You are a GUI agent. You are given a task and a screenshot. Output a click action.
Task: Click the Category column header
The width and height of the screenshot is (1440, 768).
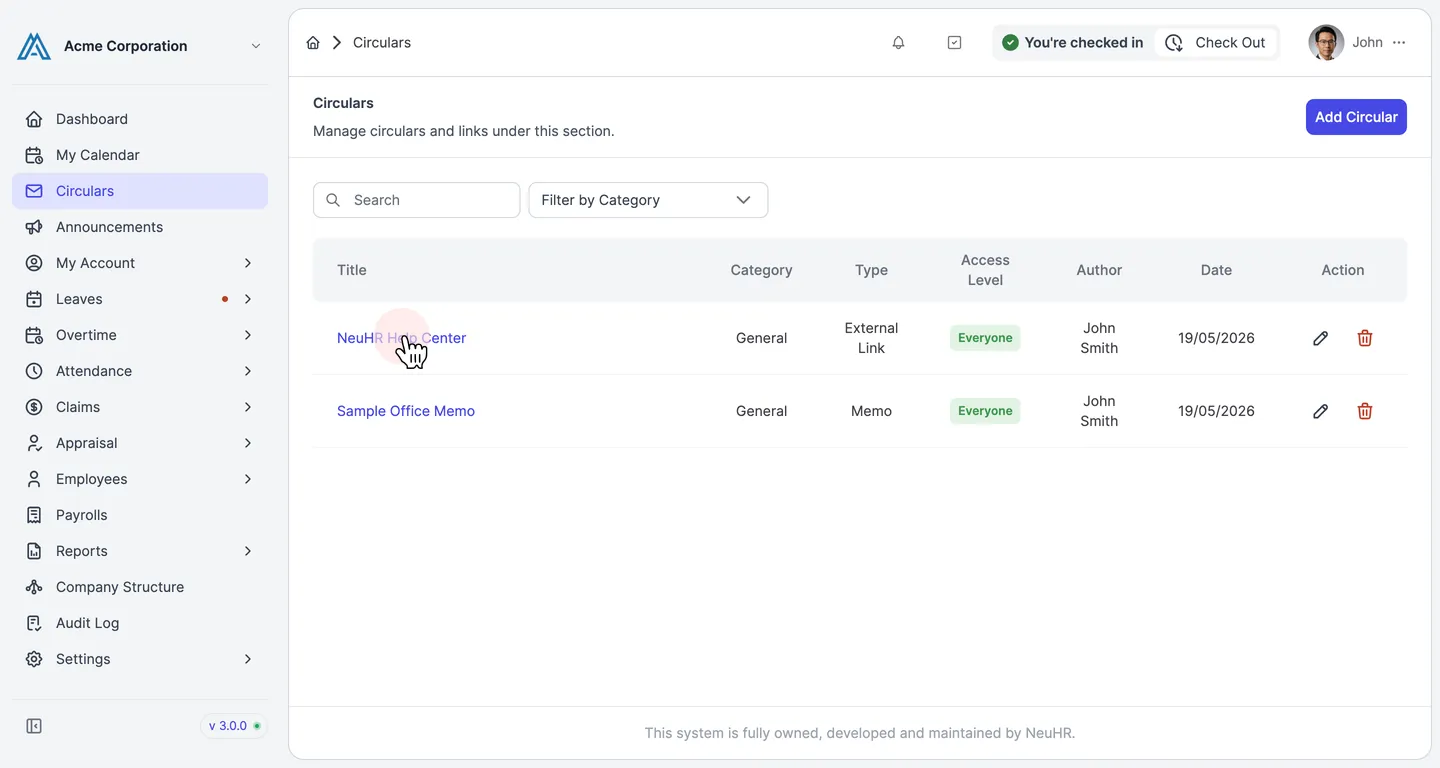click(761, 270)
